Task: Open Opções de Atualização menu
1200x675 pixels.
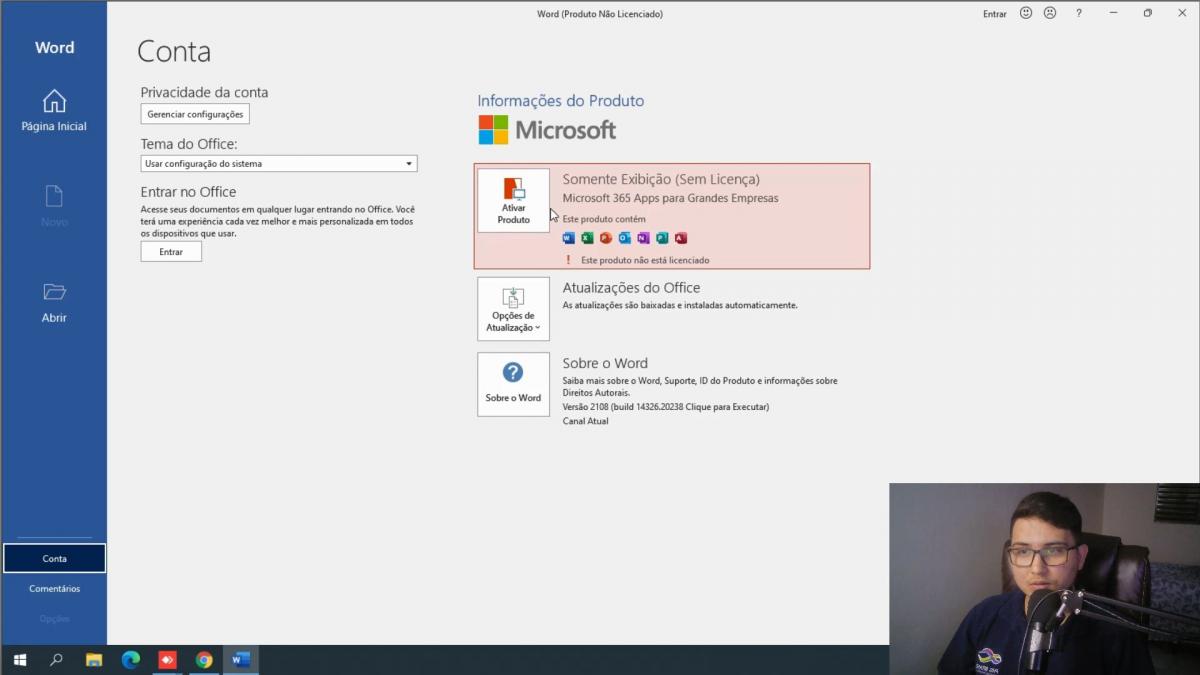Action: click(x=513, y=309)
